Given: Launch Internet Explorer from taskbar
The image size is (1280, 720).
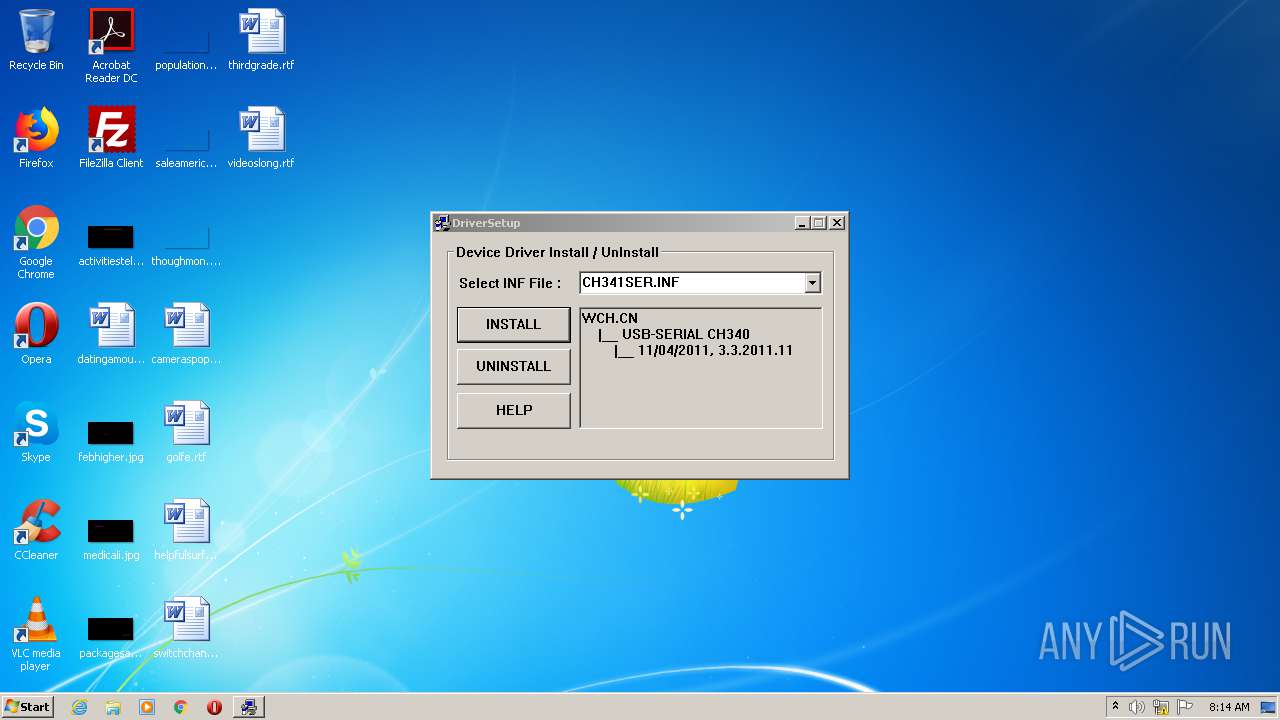Looking at the screenshot, I should 79,707.
